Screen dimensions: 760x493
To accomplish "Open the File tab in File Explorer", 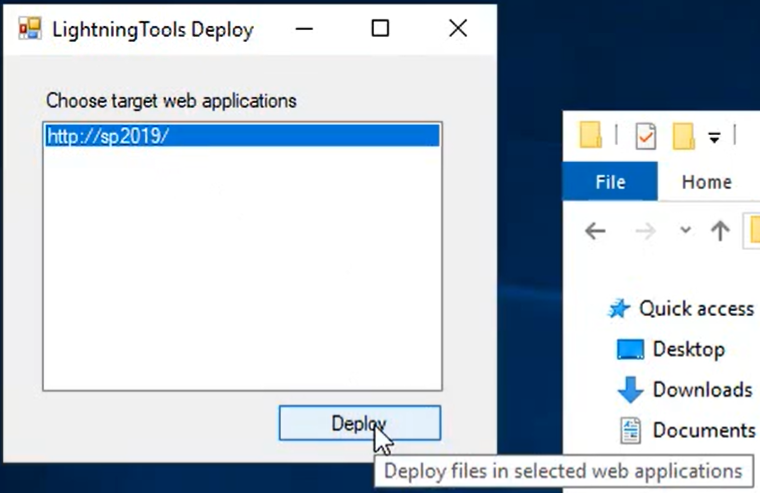I will coord(610,182).
